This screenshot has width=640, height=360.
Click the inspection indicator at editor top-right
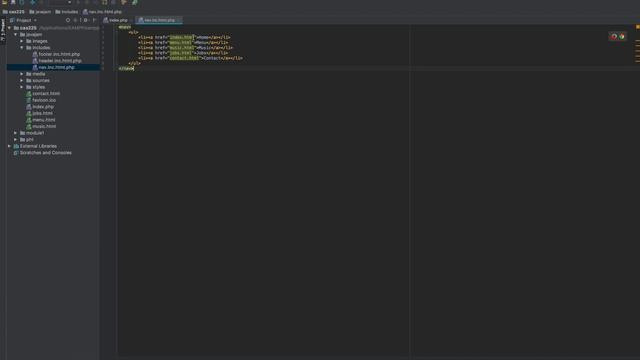point(638,27)
